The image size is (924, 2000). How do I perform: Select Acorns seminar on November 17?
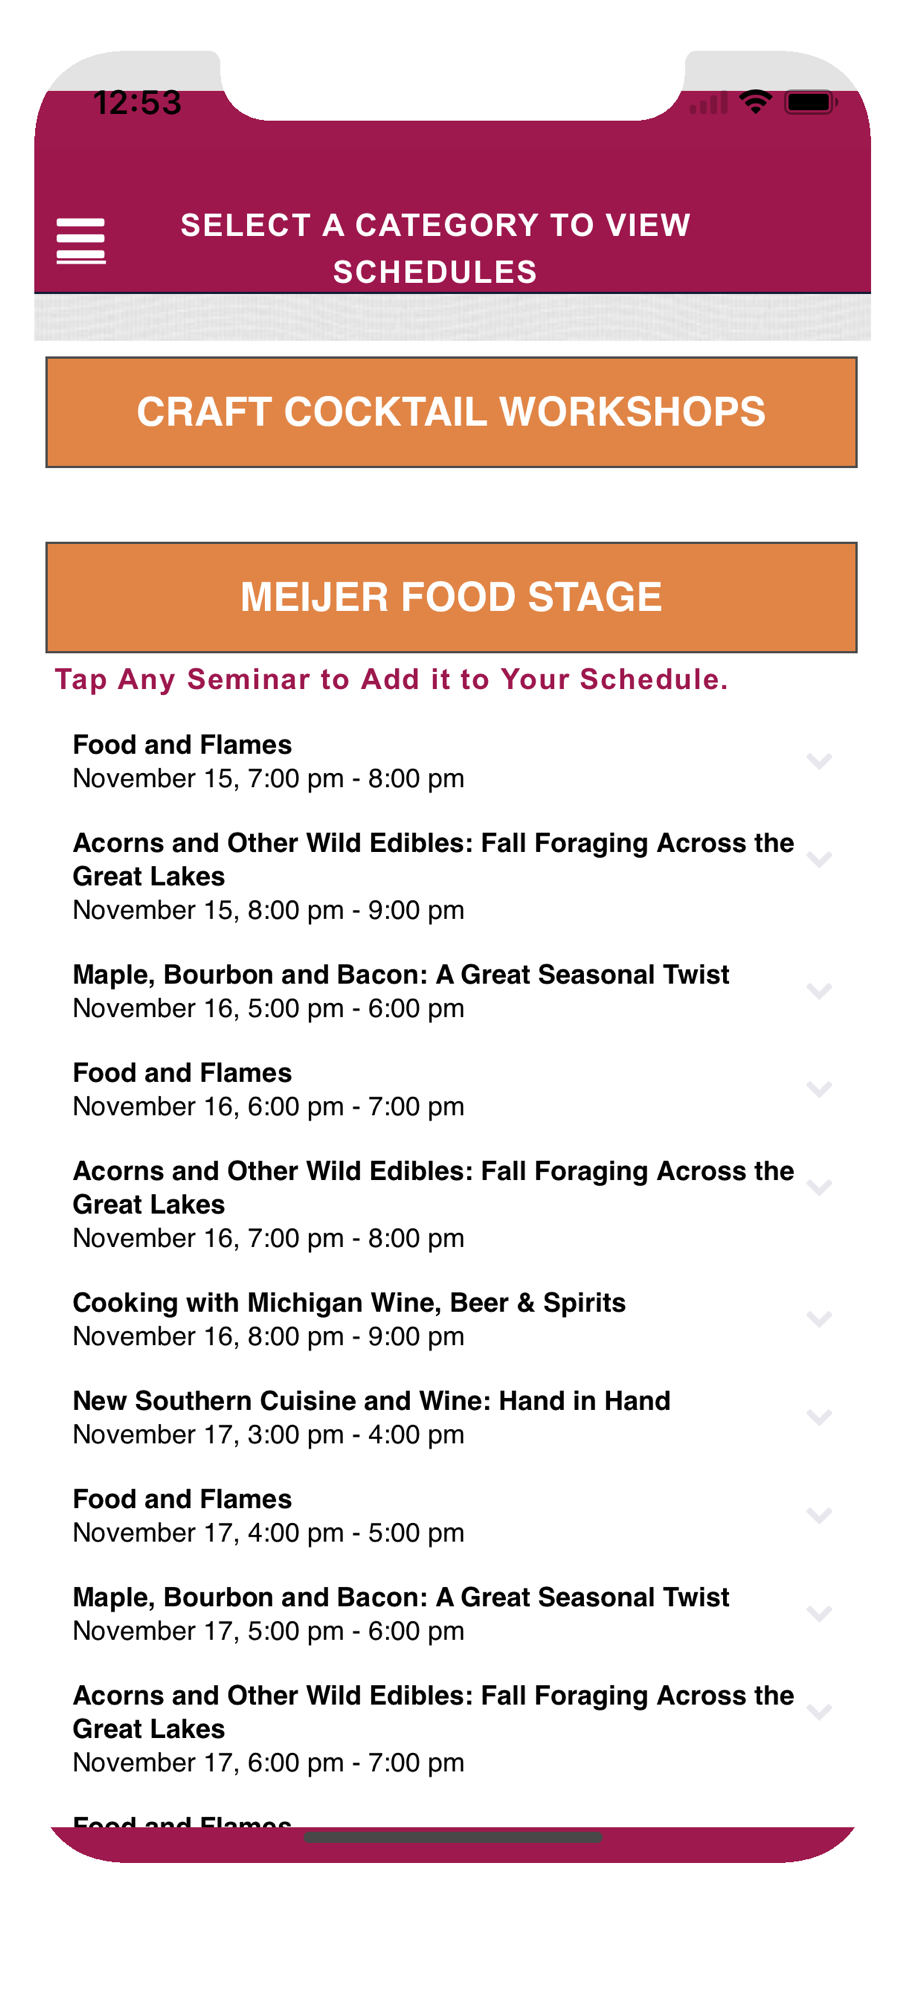433,1728
